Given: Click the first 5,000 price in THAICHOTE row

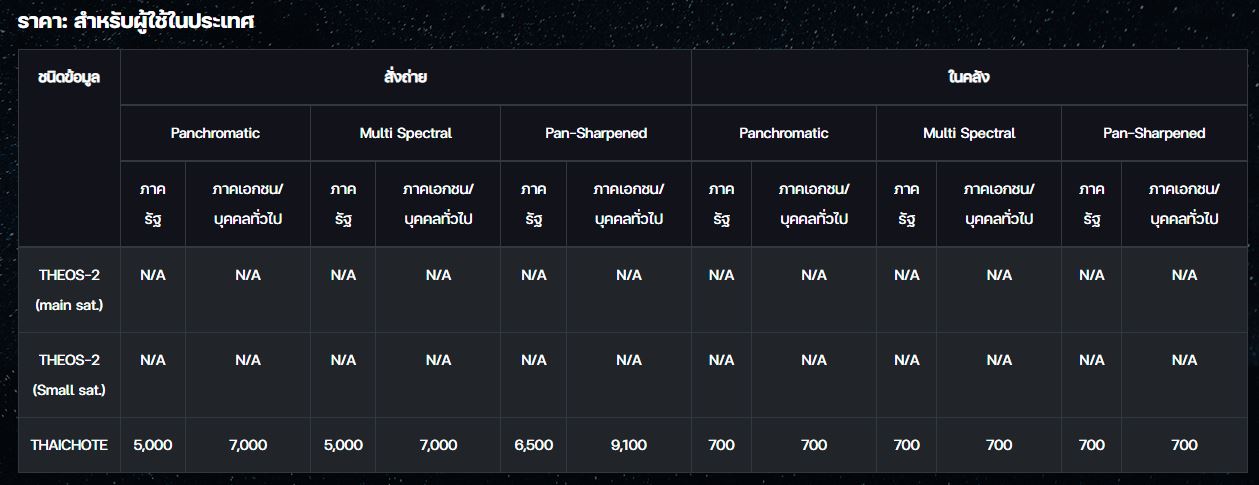Looking at the screenshot, I should point(153,445).
